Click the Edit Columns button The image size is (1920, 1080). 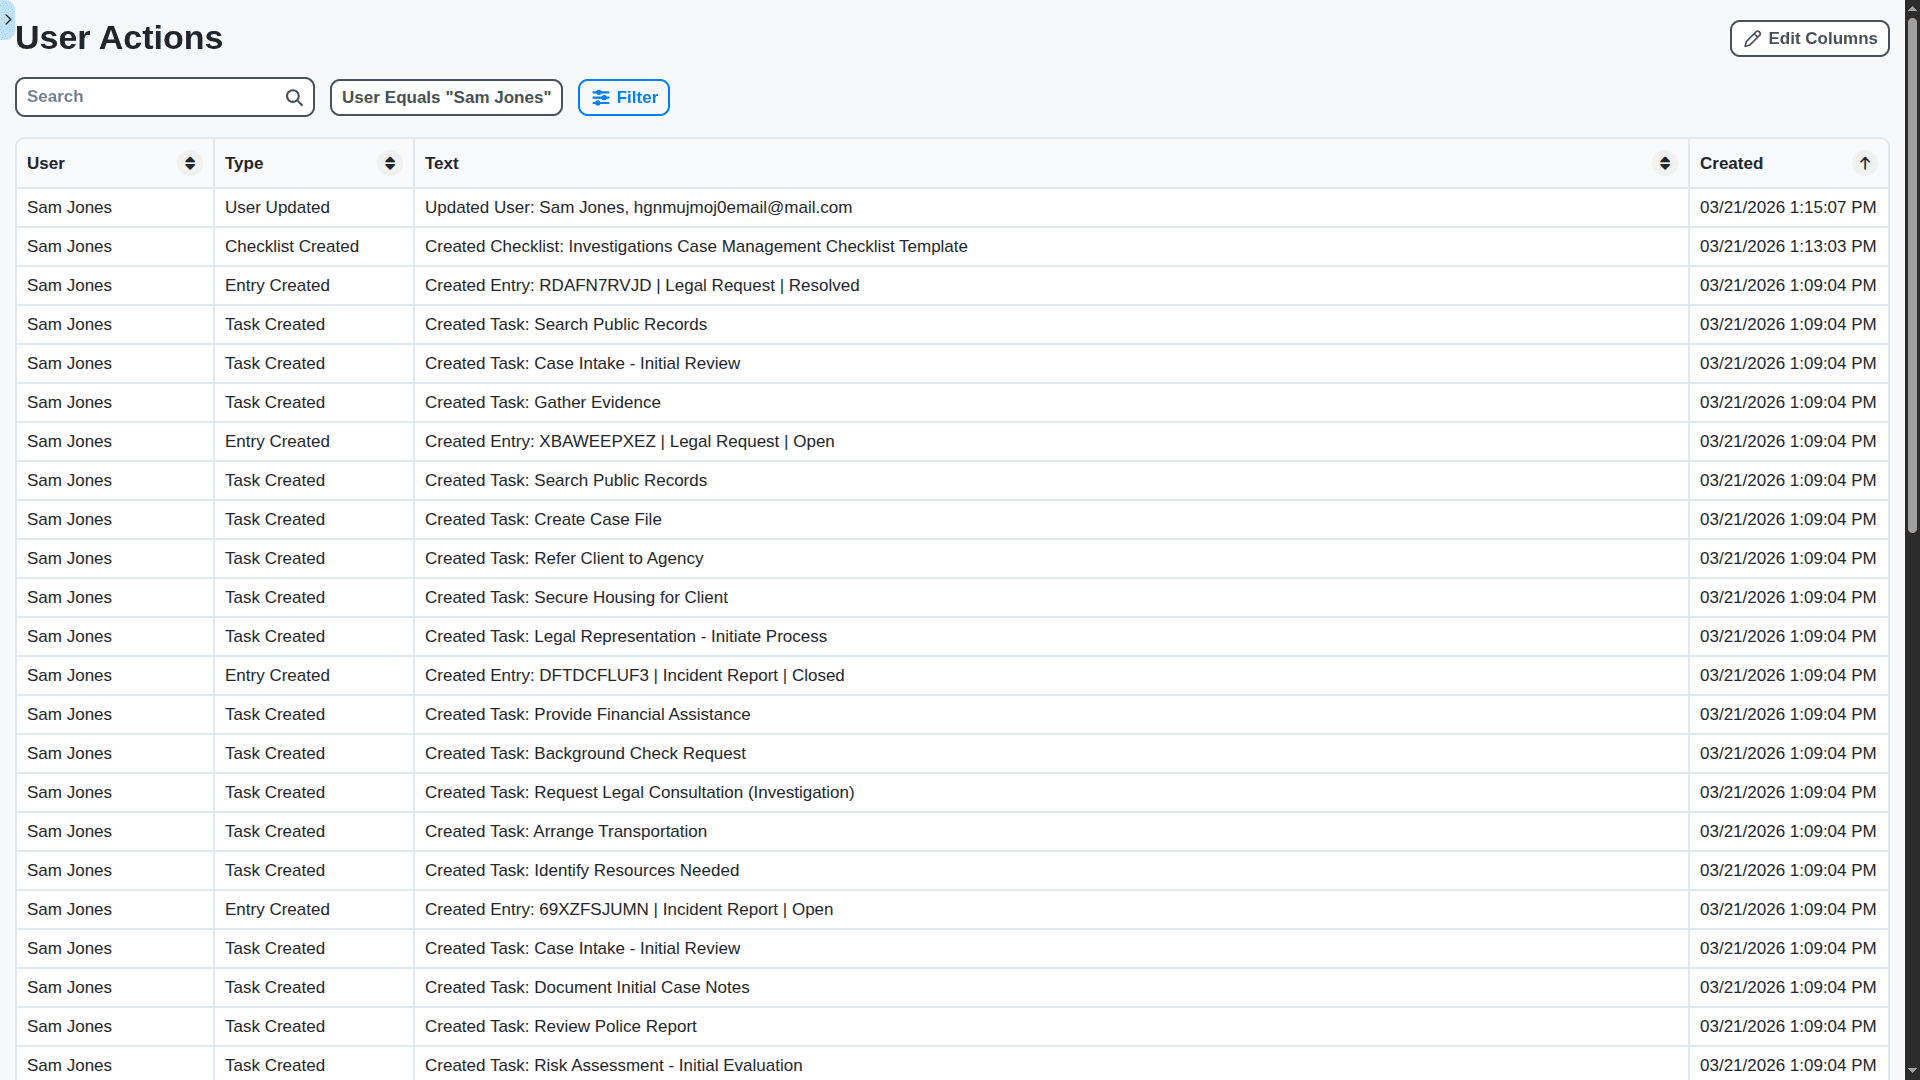1808,38
